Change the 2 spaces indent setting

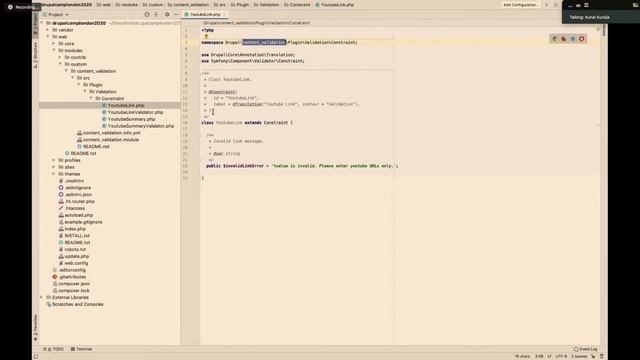click(579, 356)
